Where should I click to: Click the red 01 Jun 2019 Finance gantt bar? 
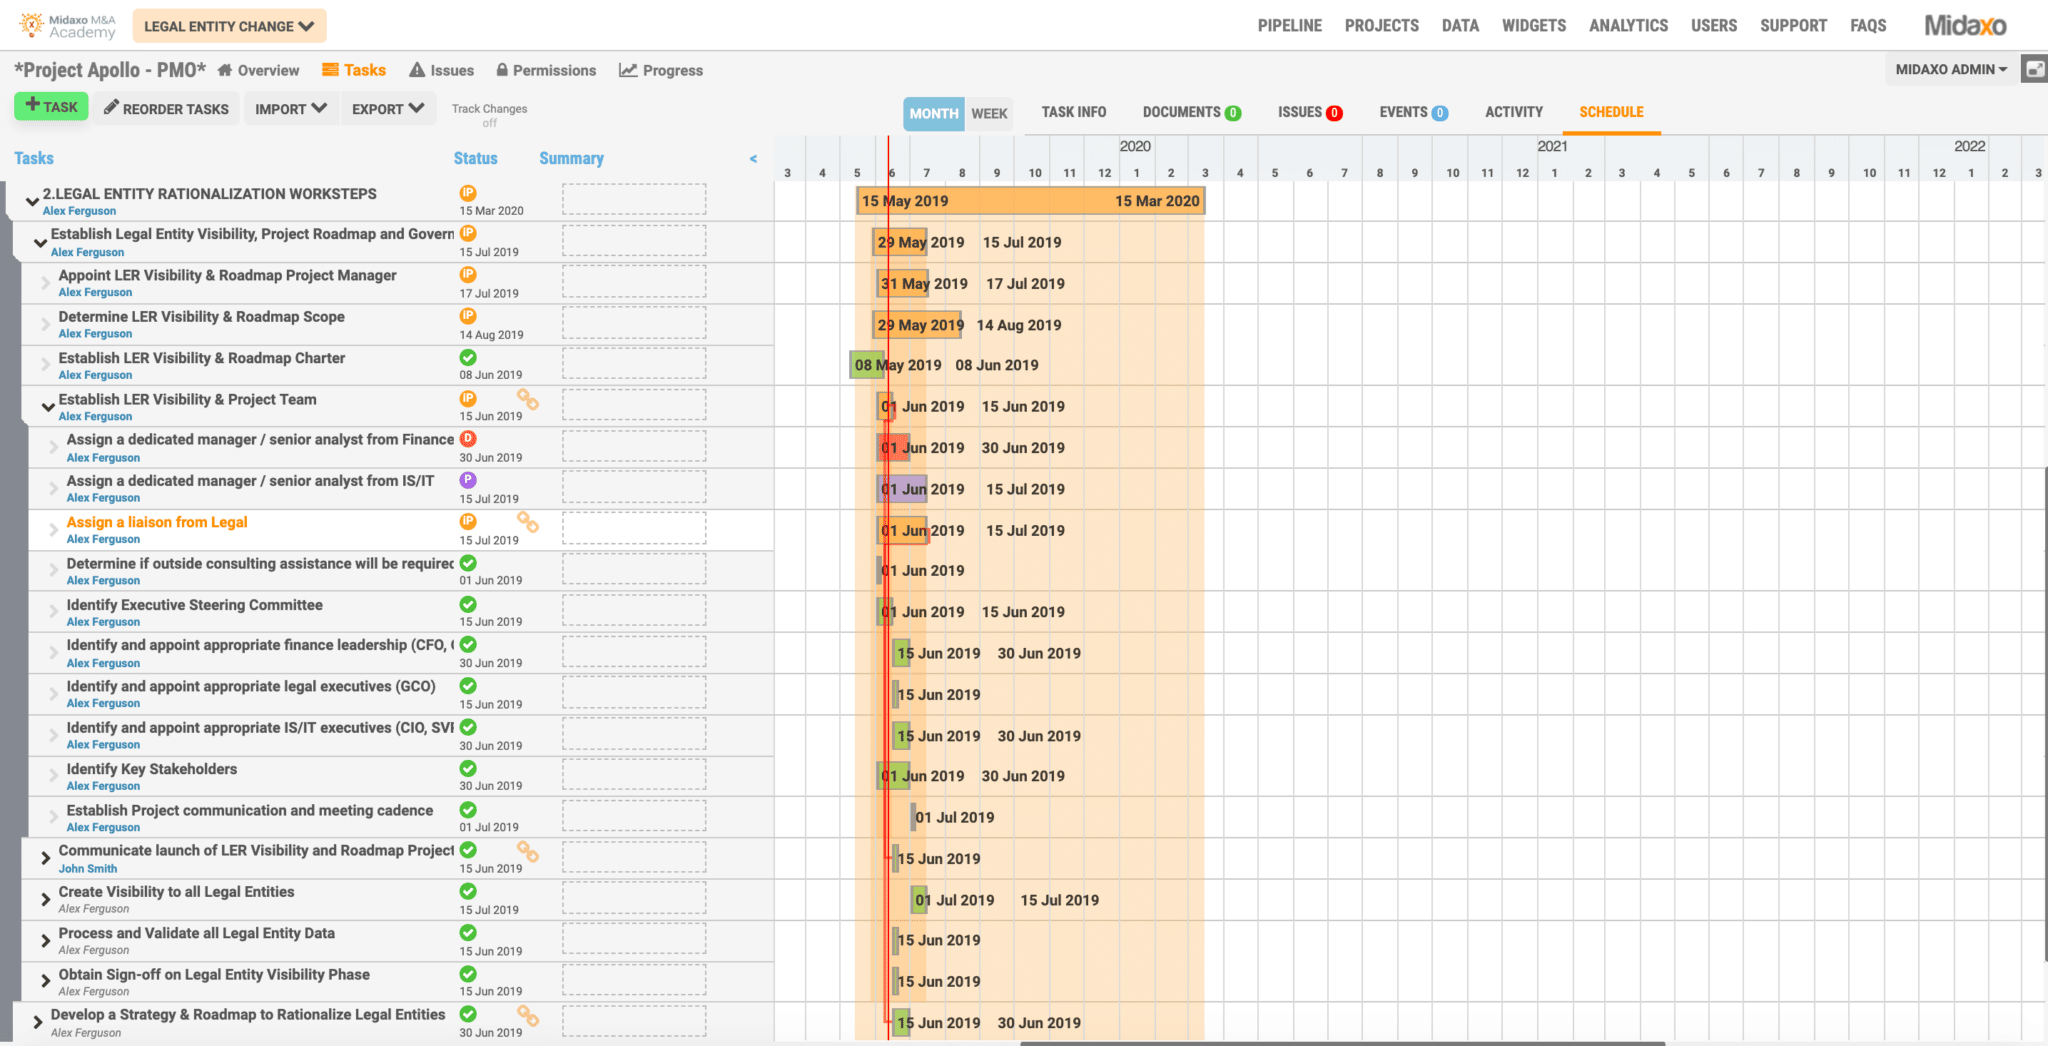[x=893, y=447]
